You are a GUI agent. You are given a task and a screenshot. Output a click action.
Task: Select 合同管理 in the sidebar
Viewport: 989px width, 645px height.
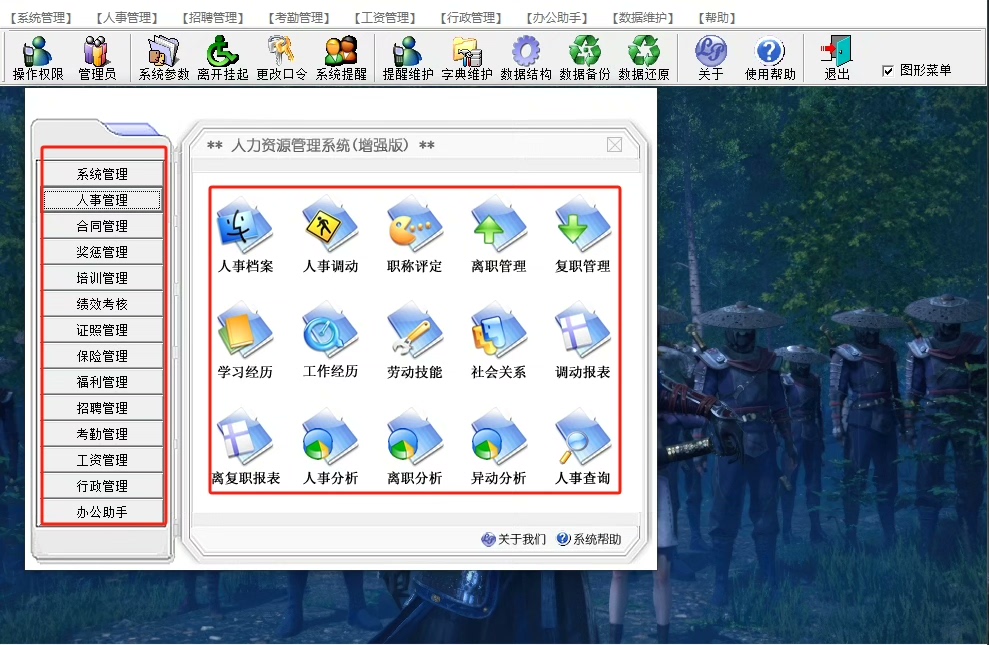tap(102, 226)
